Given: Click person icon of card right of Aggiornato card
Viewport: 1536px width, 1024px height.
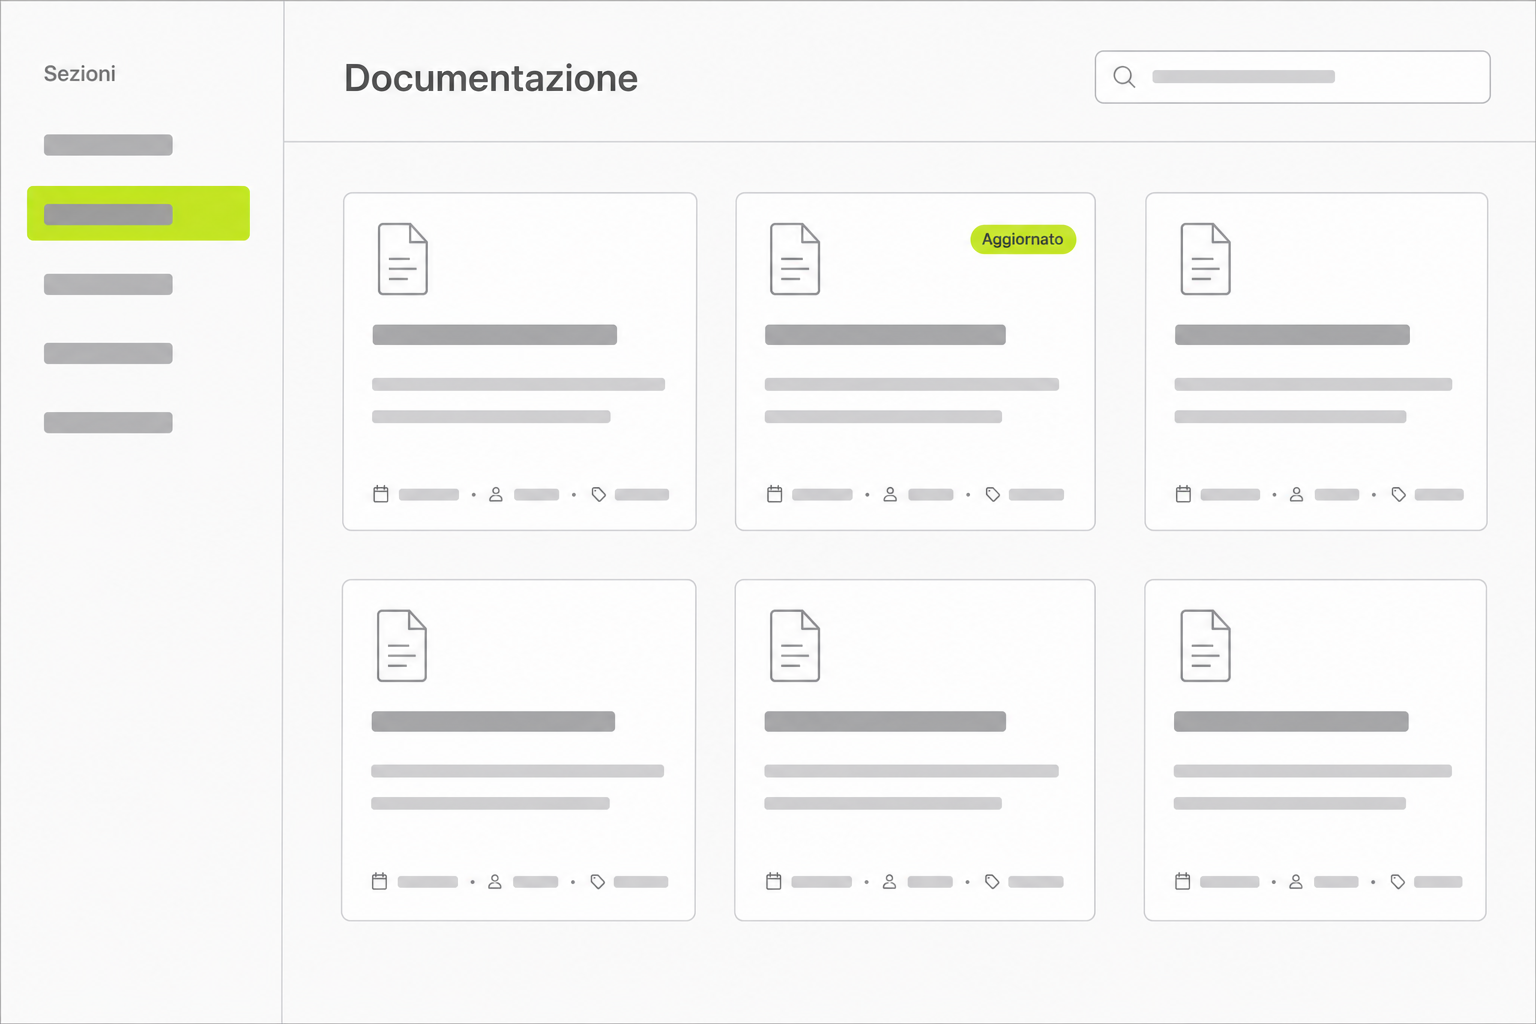Looking at the screenshot, I should click(1297, 494).
